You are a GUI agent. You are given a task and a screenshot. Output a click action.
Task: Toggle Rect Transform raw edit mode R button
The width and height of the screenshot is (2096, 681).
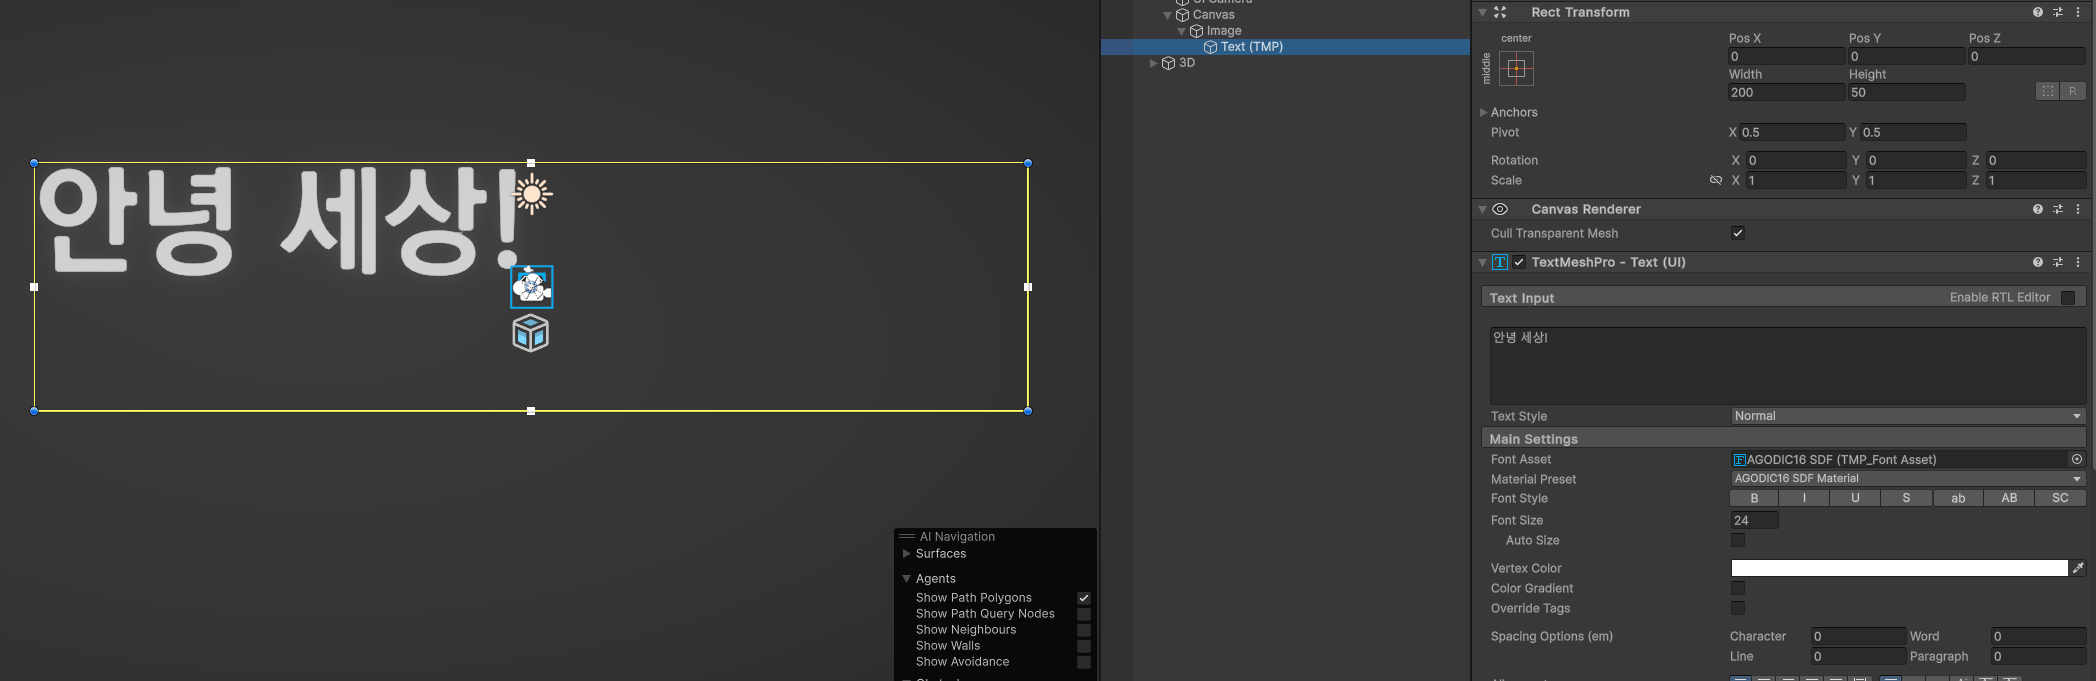point(2072,91)
